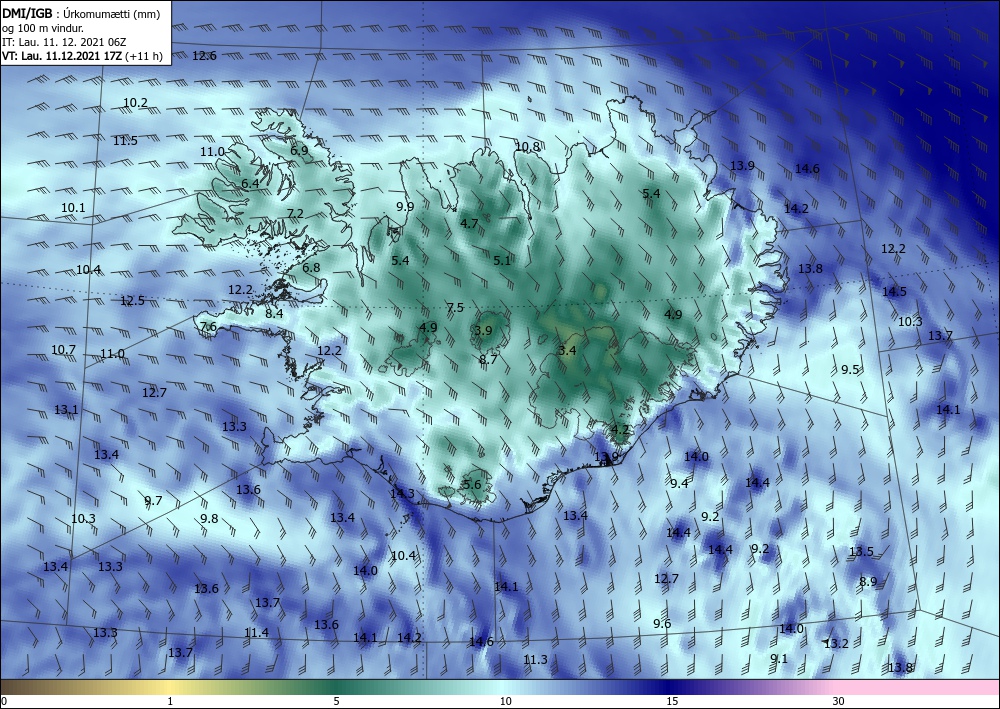Select the 11.5 value on the map
The width and height of the screenshot is (1000, 709).
click(125, 141)
